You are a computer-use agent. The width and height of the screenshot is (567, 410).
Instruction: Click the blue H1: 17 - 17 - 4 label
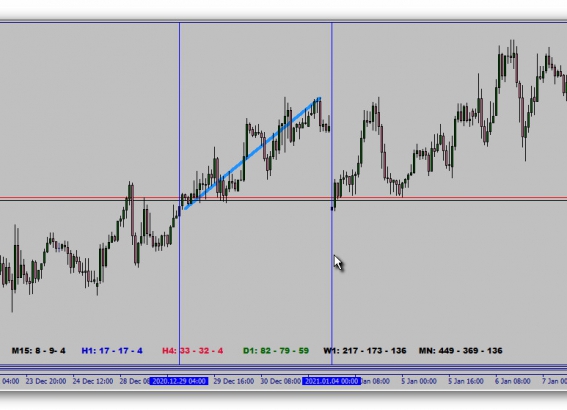coord(112,351)
